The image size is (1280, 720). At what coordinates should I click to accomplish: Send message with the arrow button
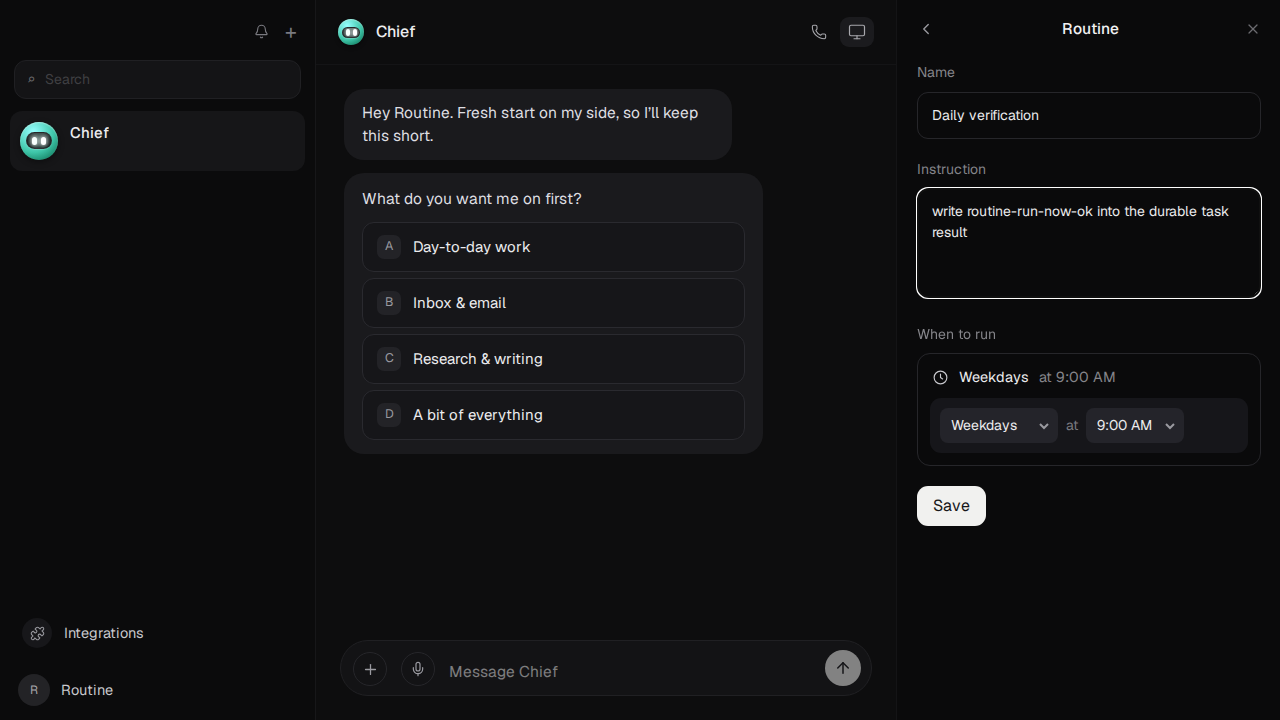(843, 669)
